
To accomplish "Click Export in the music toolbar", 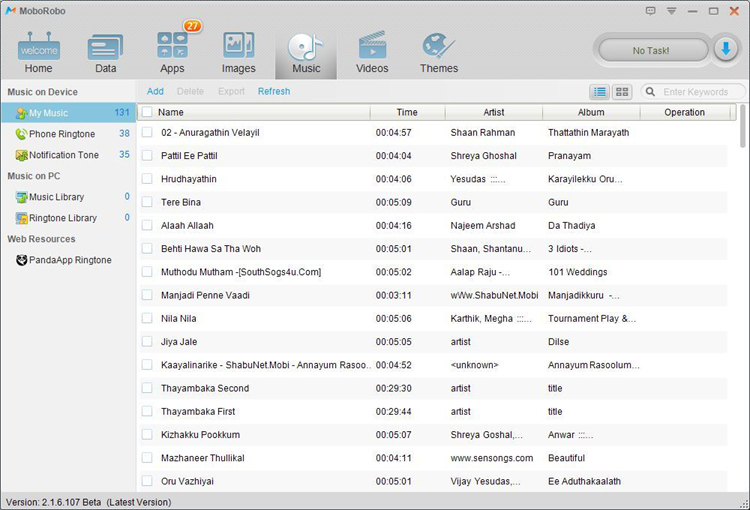I will tap(231, 91).
